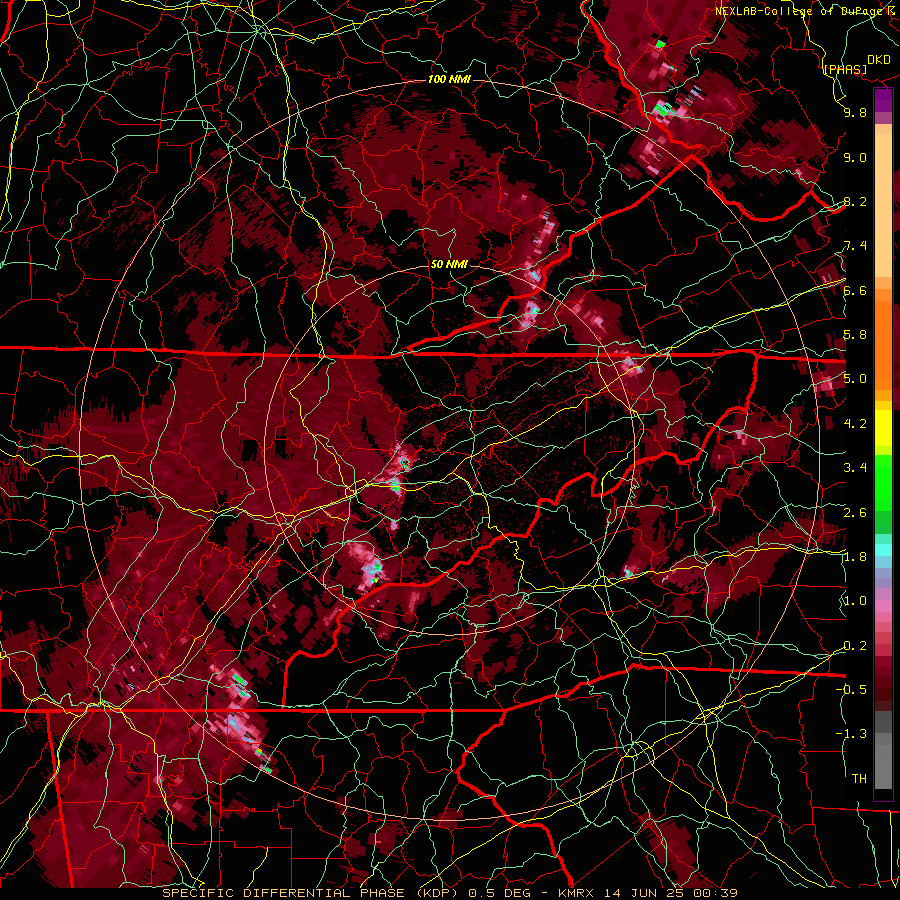This screenshot has width=900, height=900.
Task: Click the 2.6 value on the color scale
Action: [x=855, y=513]
